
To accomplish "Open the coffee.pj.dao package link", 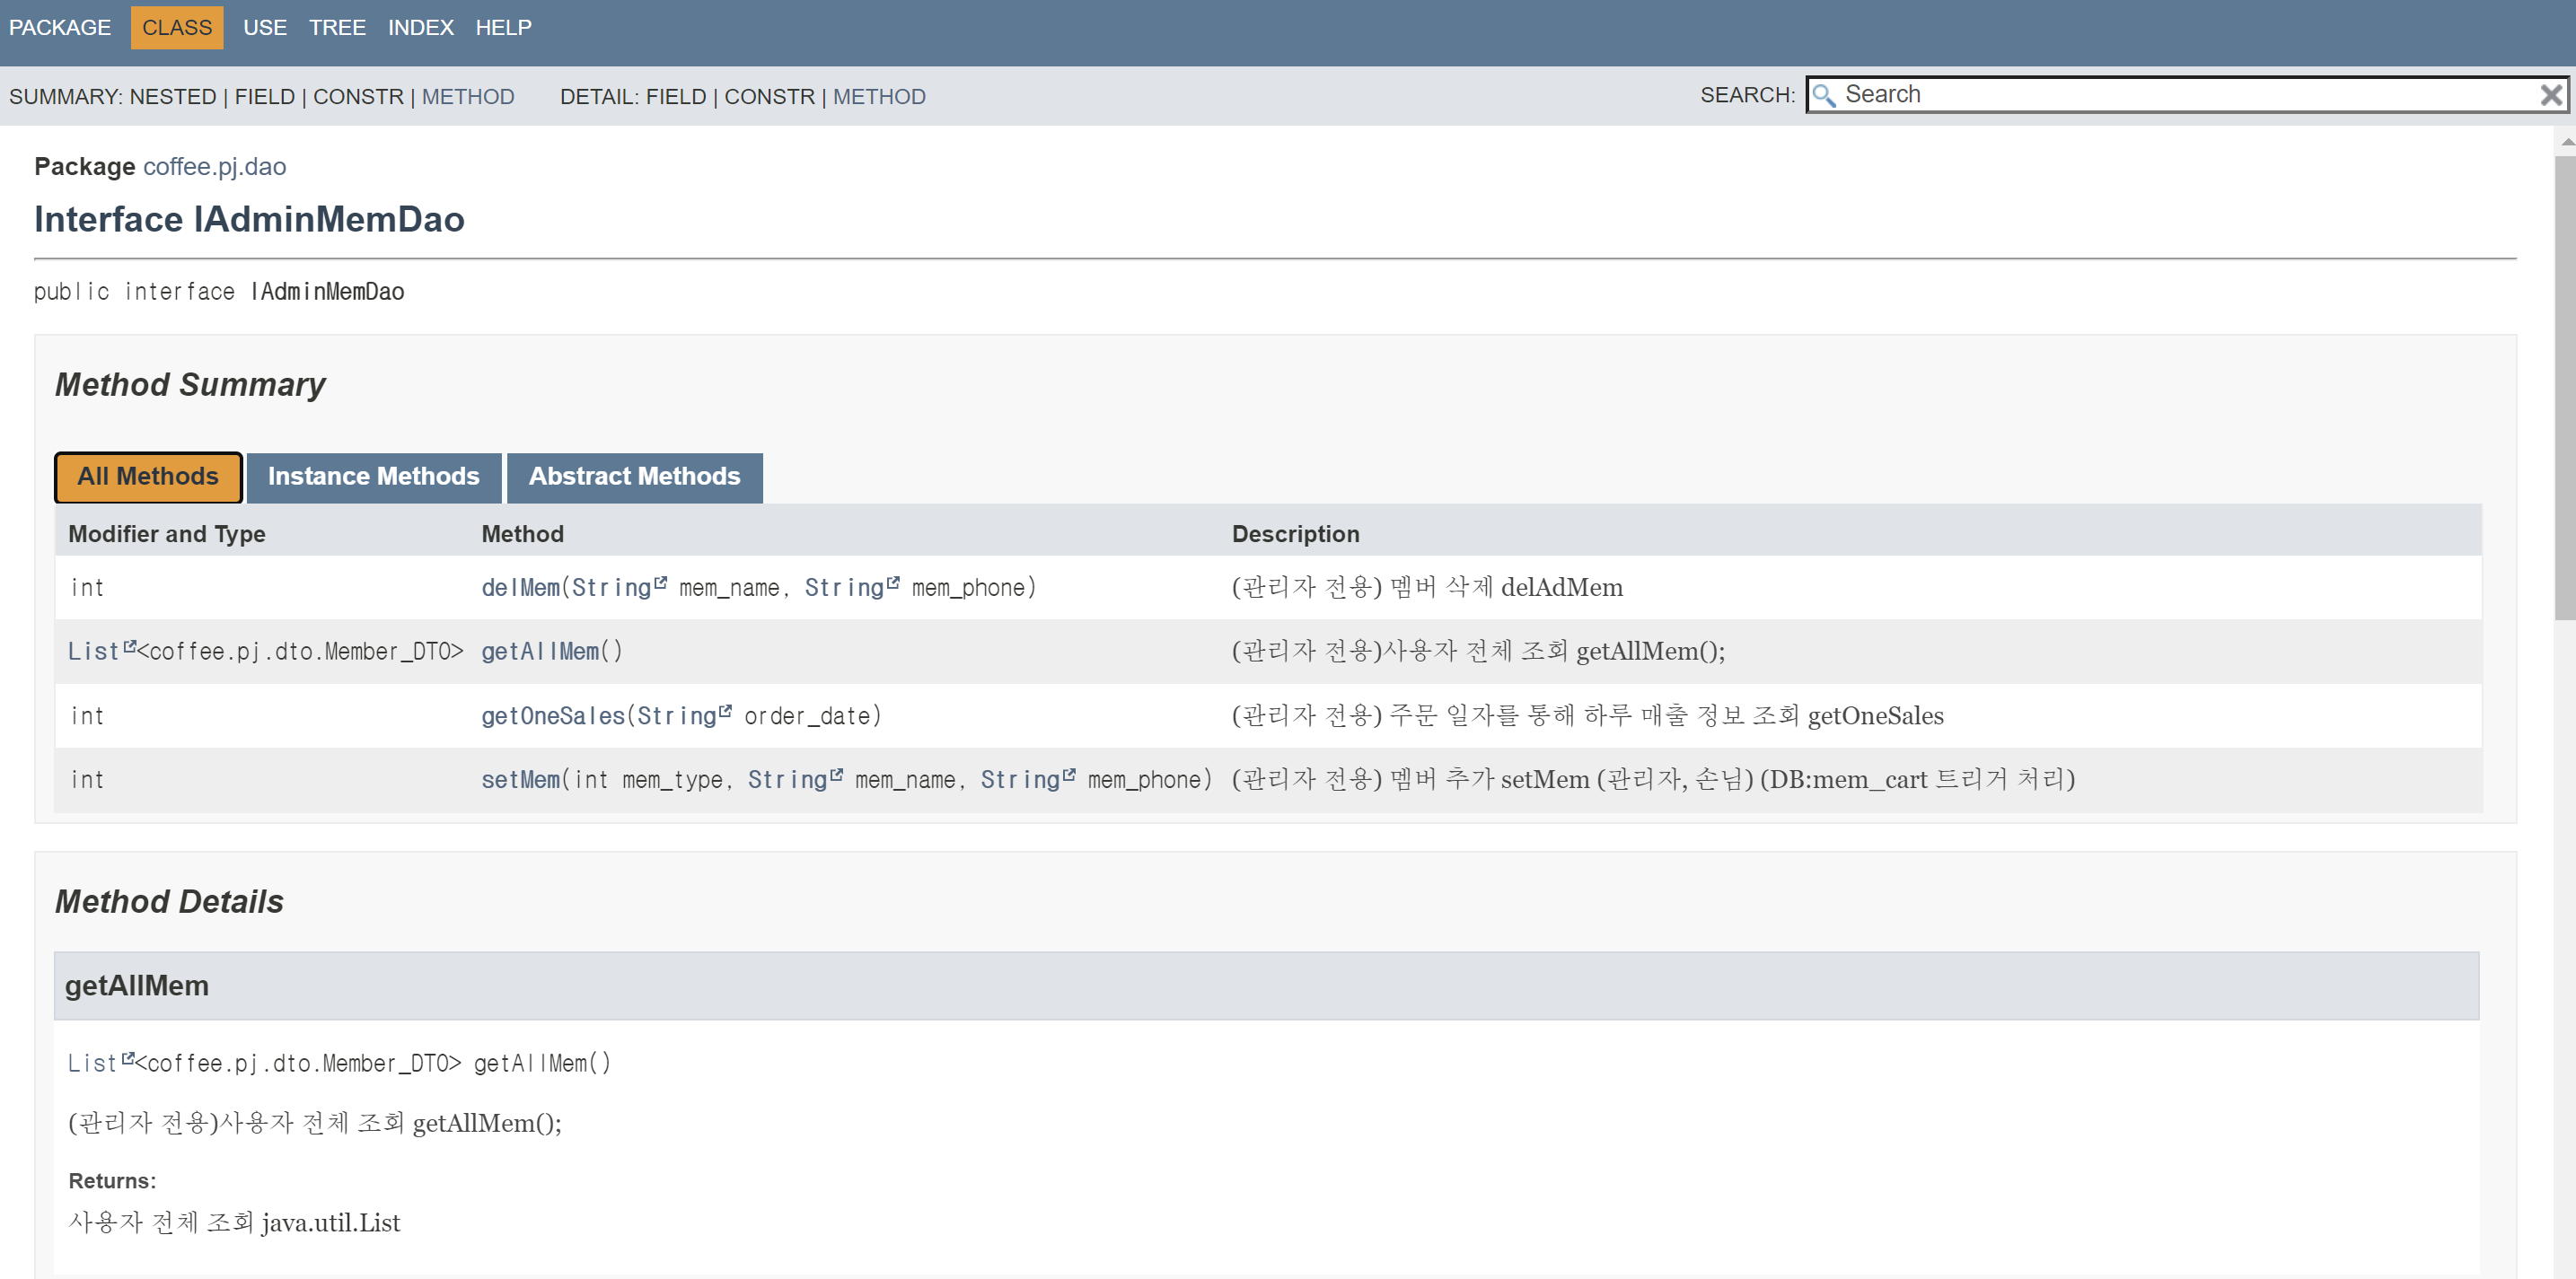I will [215, 166].
